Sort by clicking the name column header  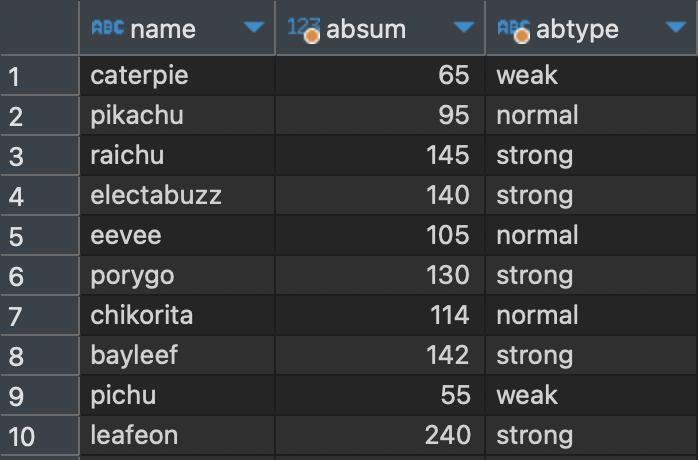pyautogui.click(x=163, y=29)
